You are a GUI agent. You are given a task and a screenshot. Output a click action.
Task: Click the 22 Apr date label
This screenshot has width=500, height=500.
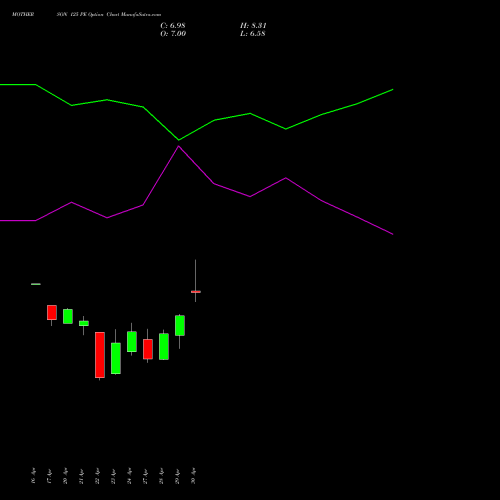(97, 476)
